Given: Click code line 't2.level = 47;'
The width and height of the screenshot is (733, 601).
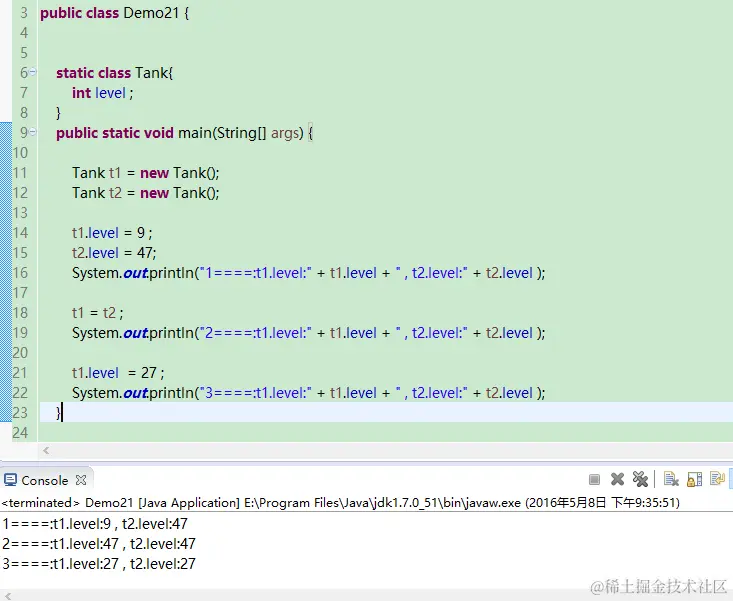Looking at the screenshot, I should 114,253.
